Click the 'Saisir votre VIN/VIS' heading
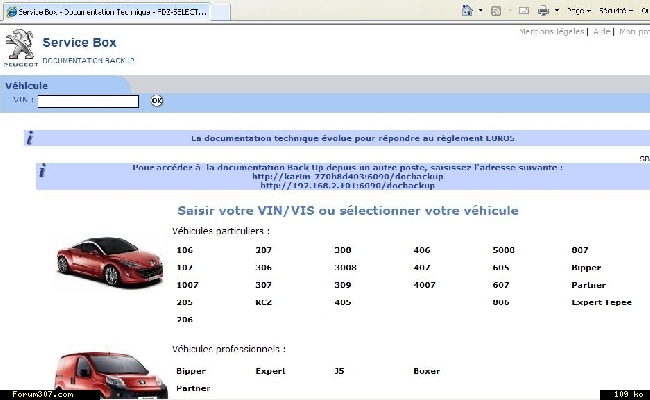Viewport: 650px width, 400px height. (x=348, y=211)
